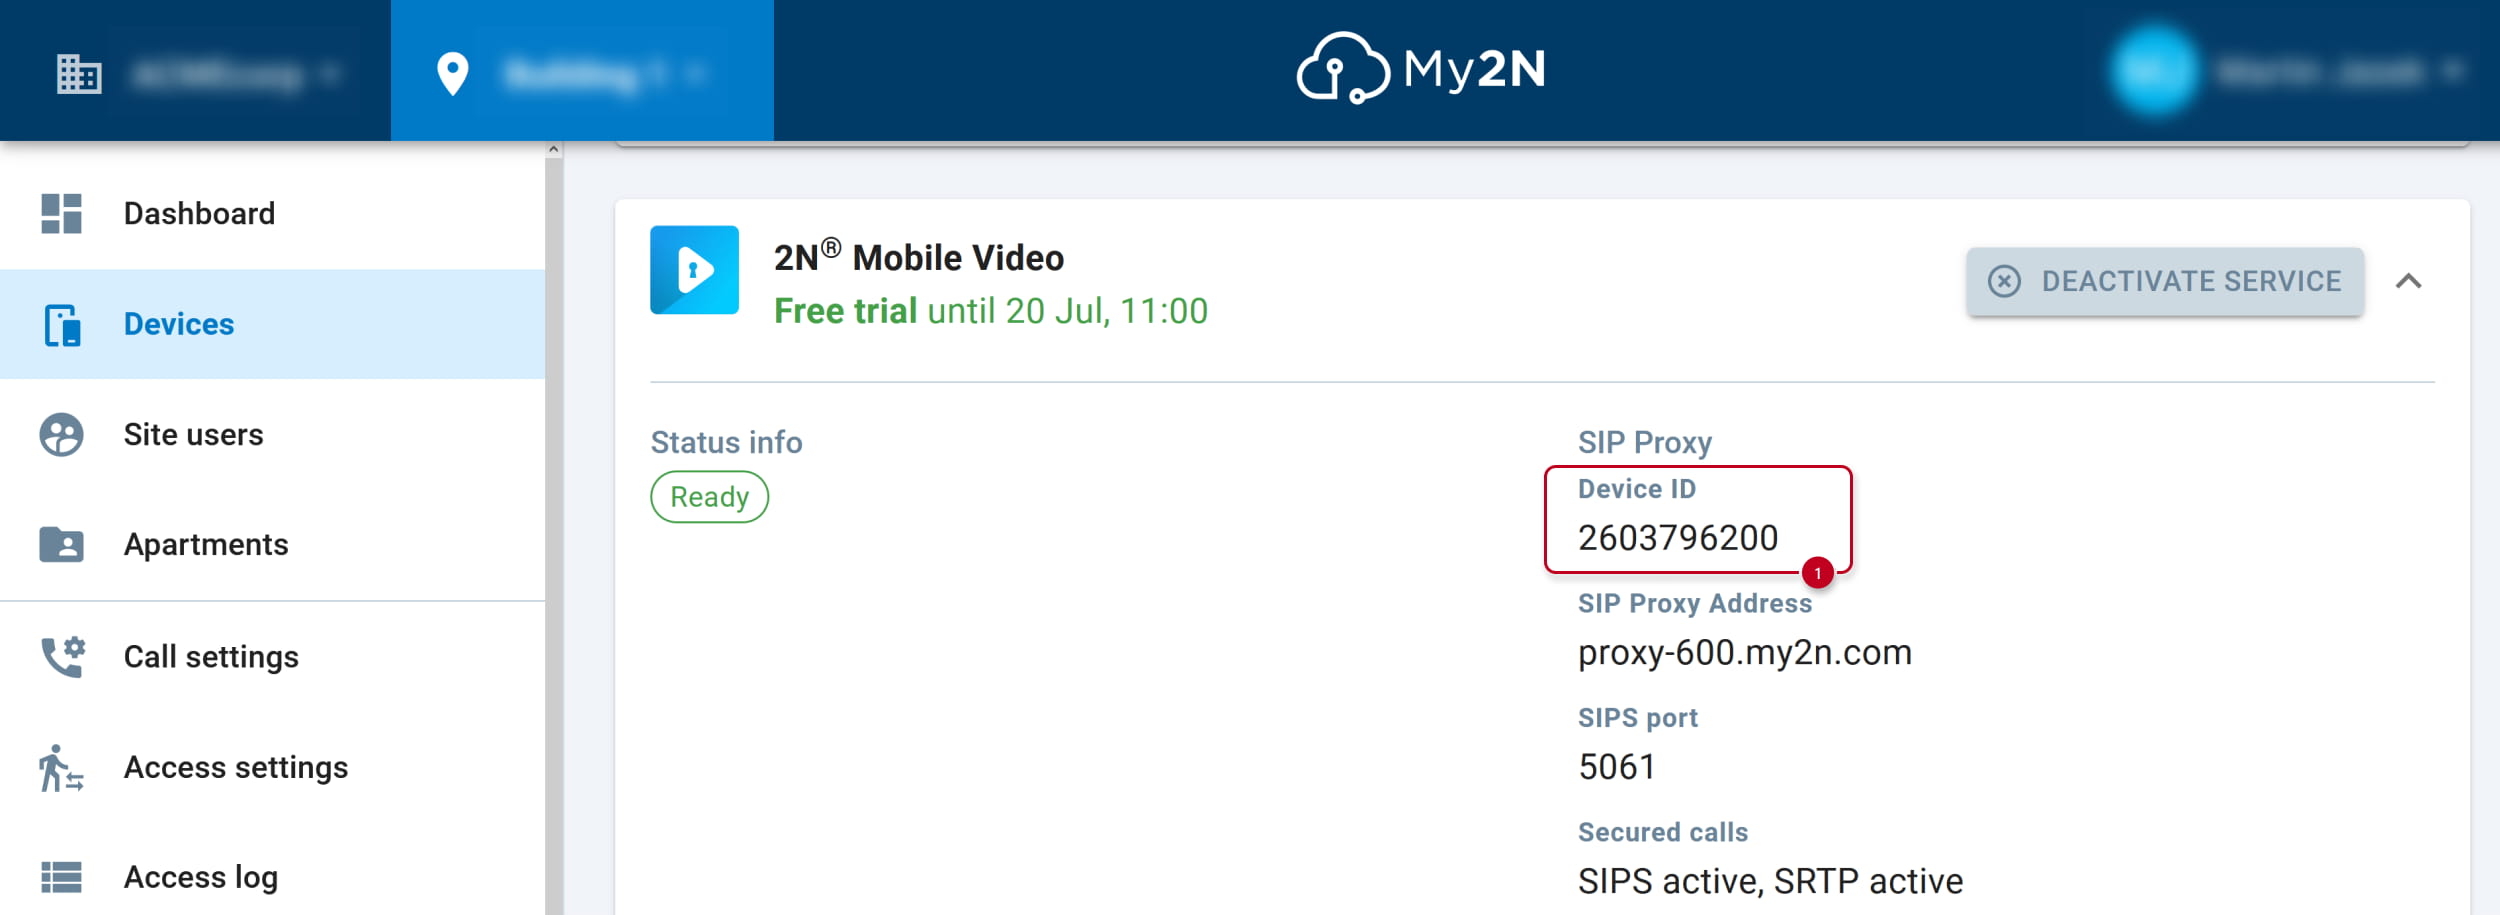The image size is (2500, 915).
Task: Click the 'Secured calls' label
Action: [x=1663, y=833]
